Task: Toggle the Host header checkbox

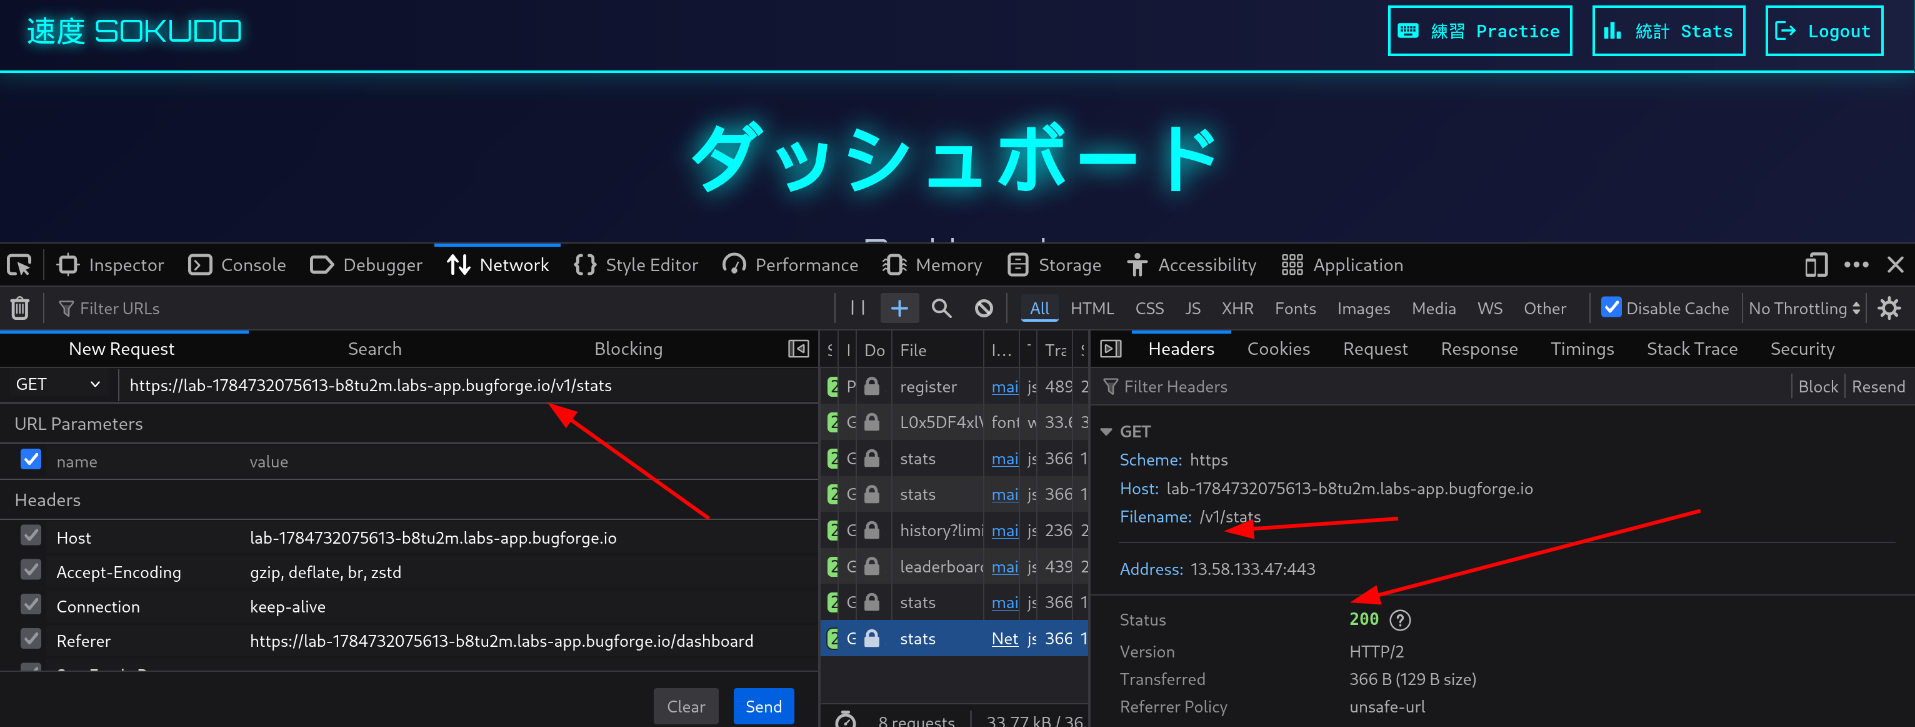Action: tap(31, 536)
